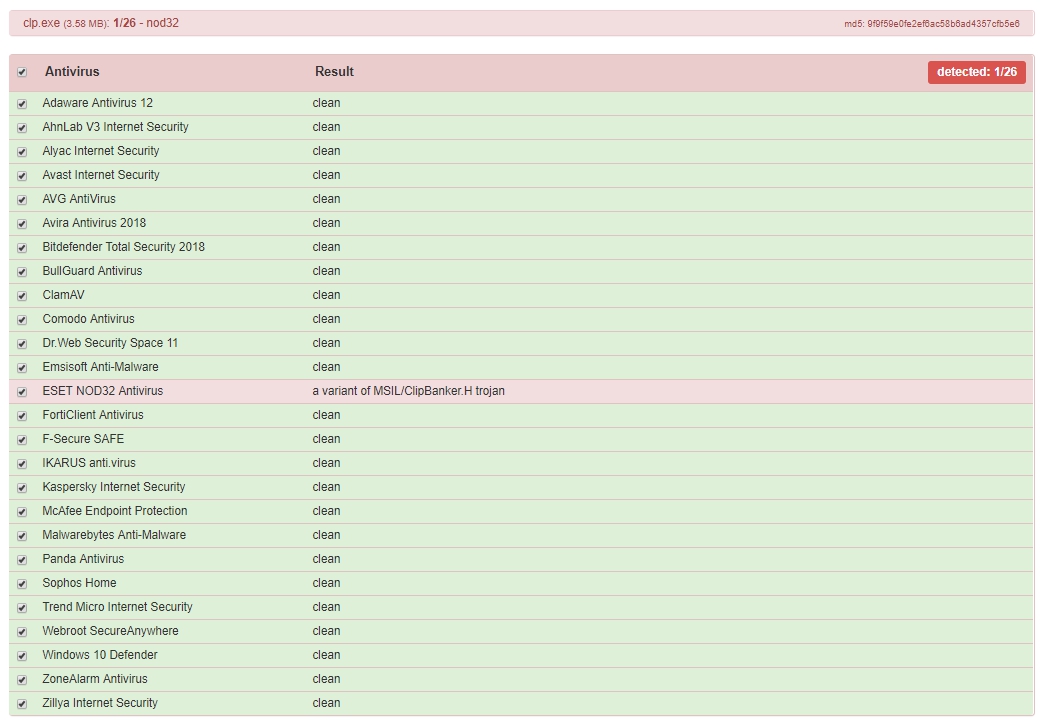
Task: Toggle the Trend Micro Internet Security checkbox
Action: pos(22,608)
